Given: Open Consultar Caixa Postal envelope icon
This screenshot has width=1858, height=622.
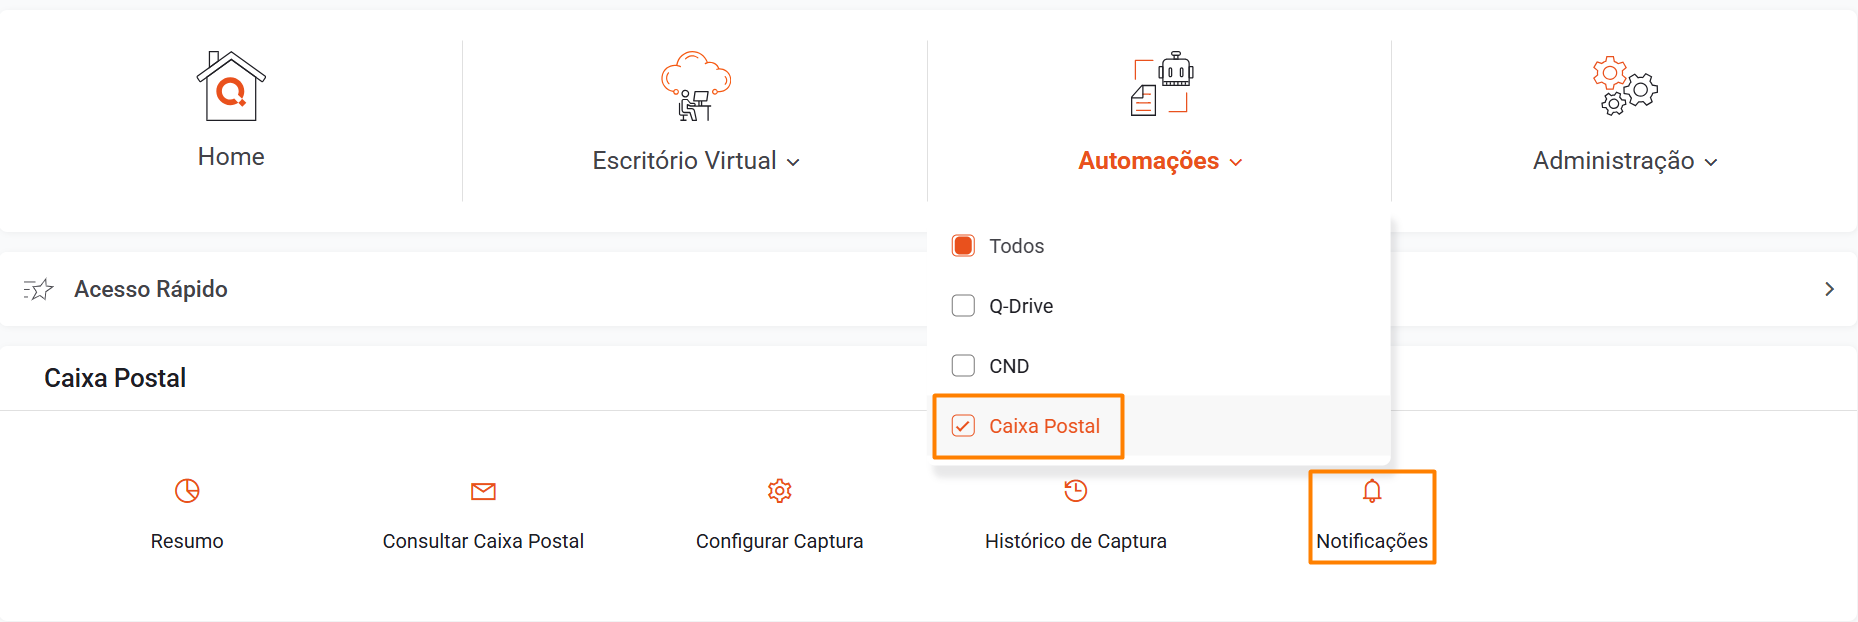Looking at the screenshot, I should [483, 491].
